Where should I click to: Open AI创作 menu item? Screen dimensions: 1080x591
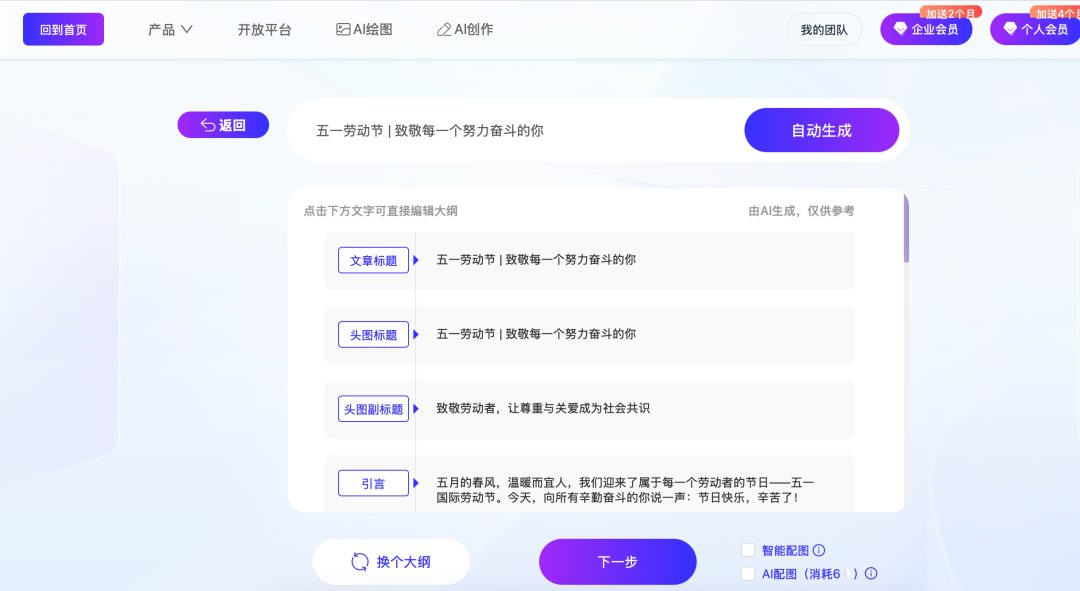coord(465,30)
